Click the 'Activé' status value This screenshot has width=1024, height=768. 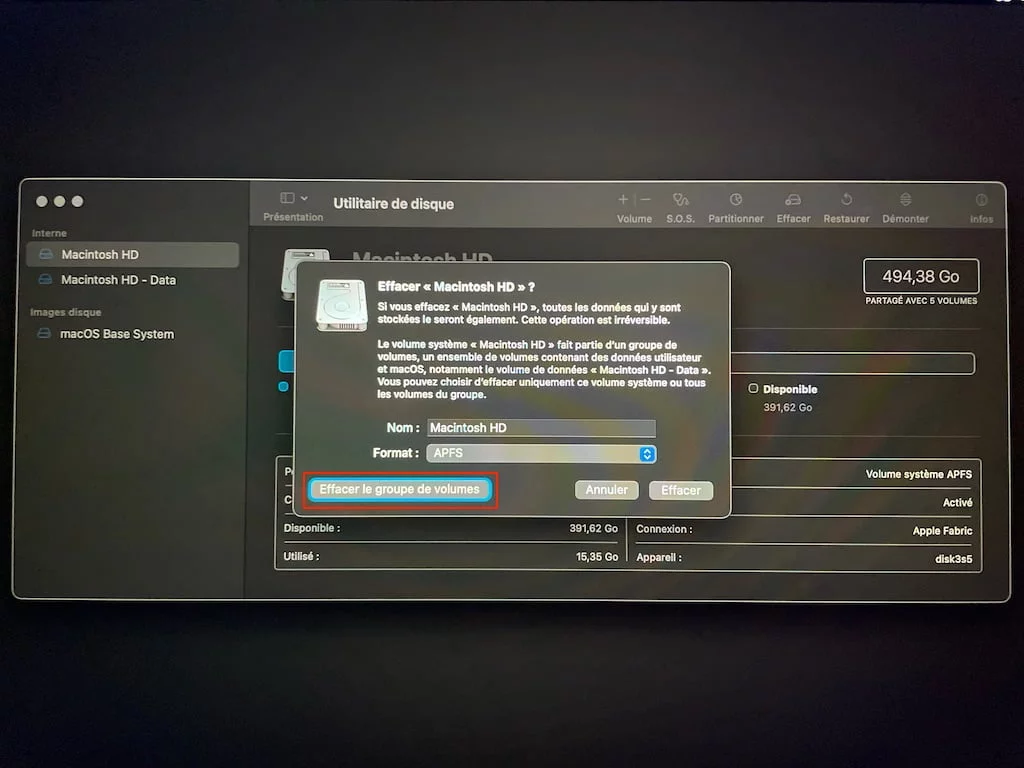click(x=957, y=502)
